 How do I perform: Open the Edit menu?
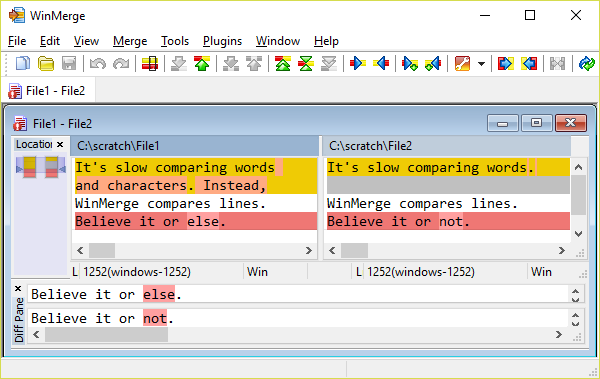pos(50,41)
